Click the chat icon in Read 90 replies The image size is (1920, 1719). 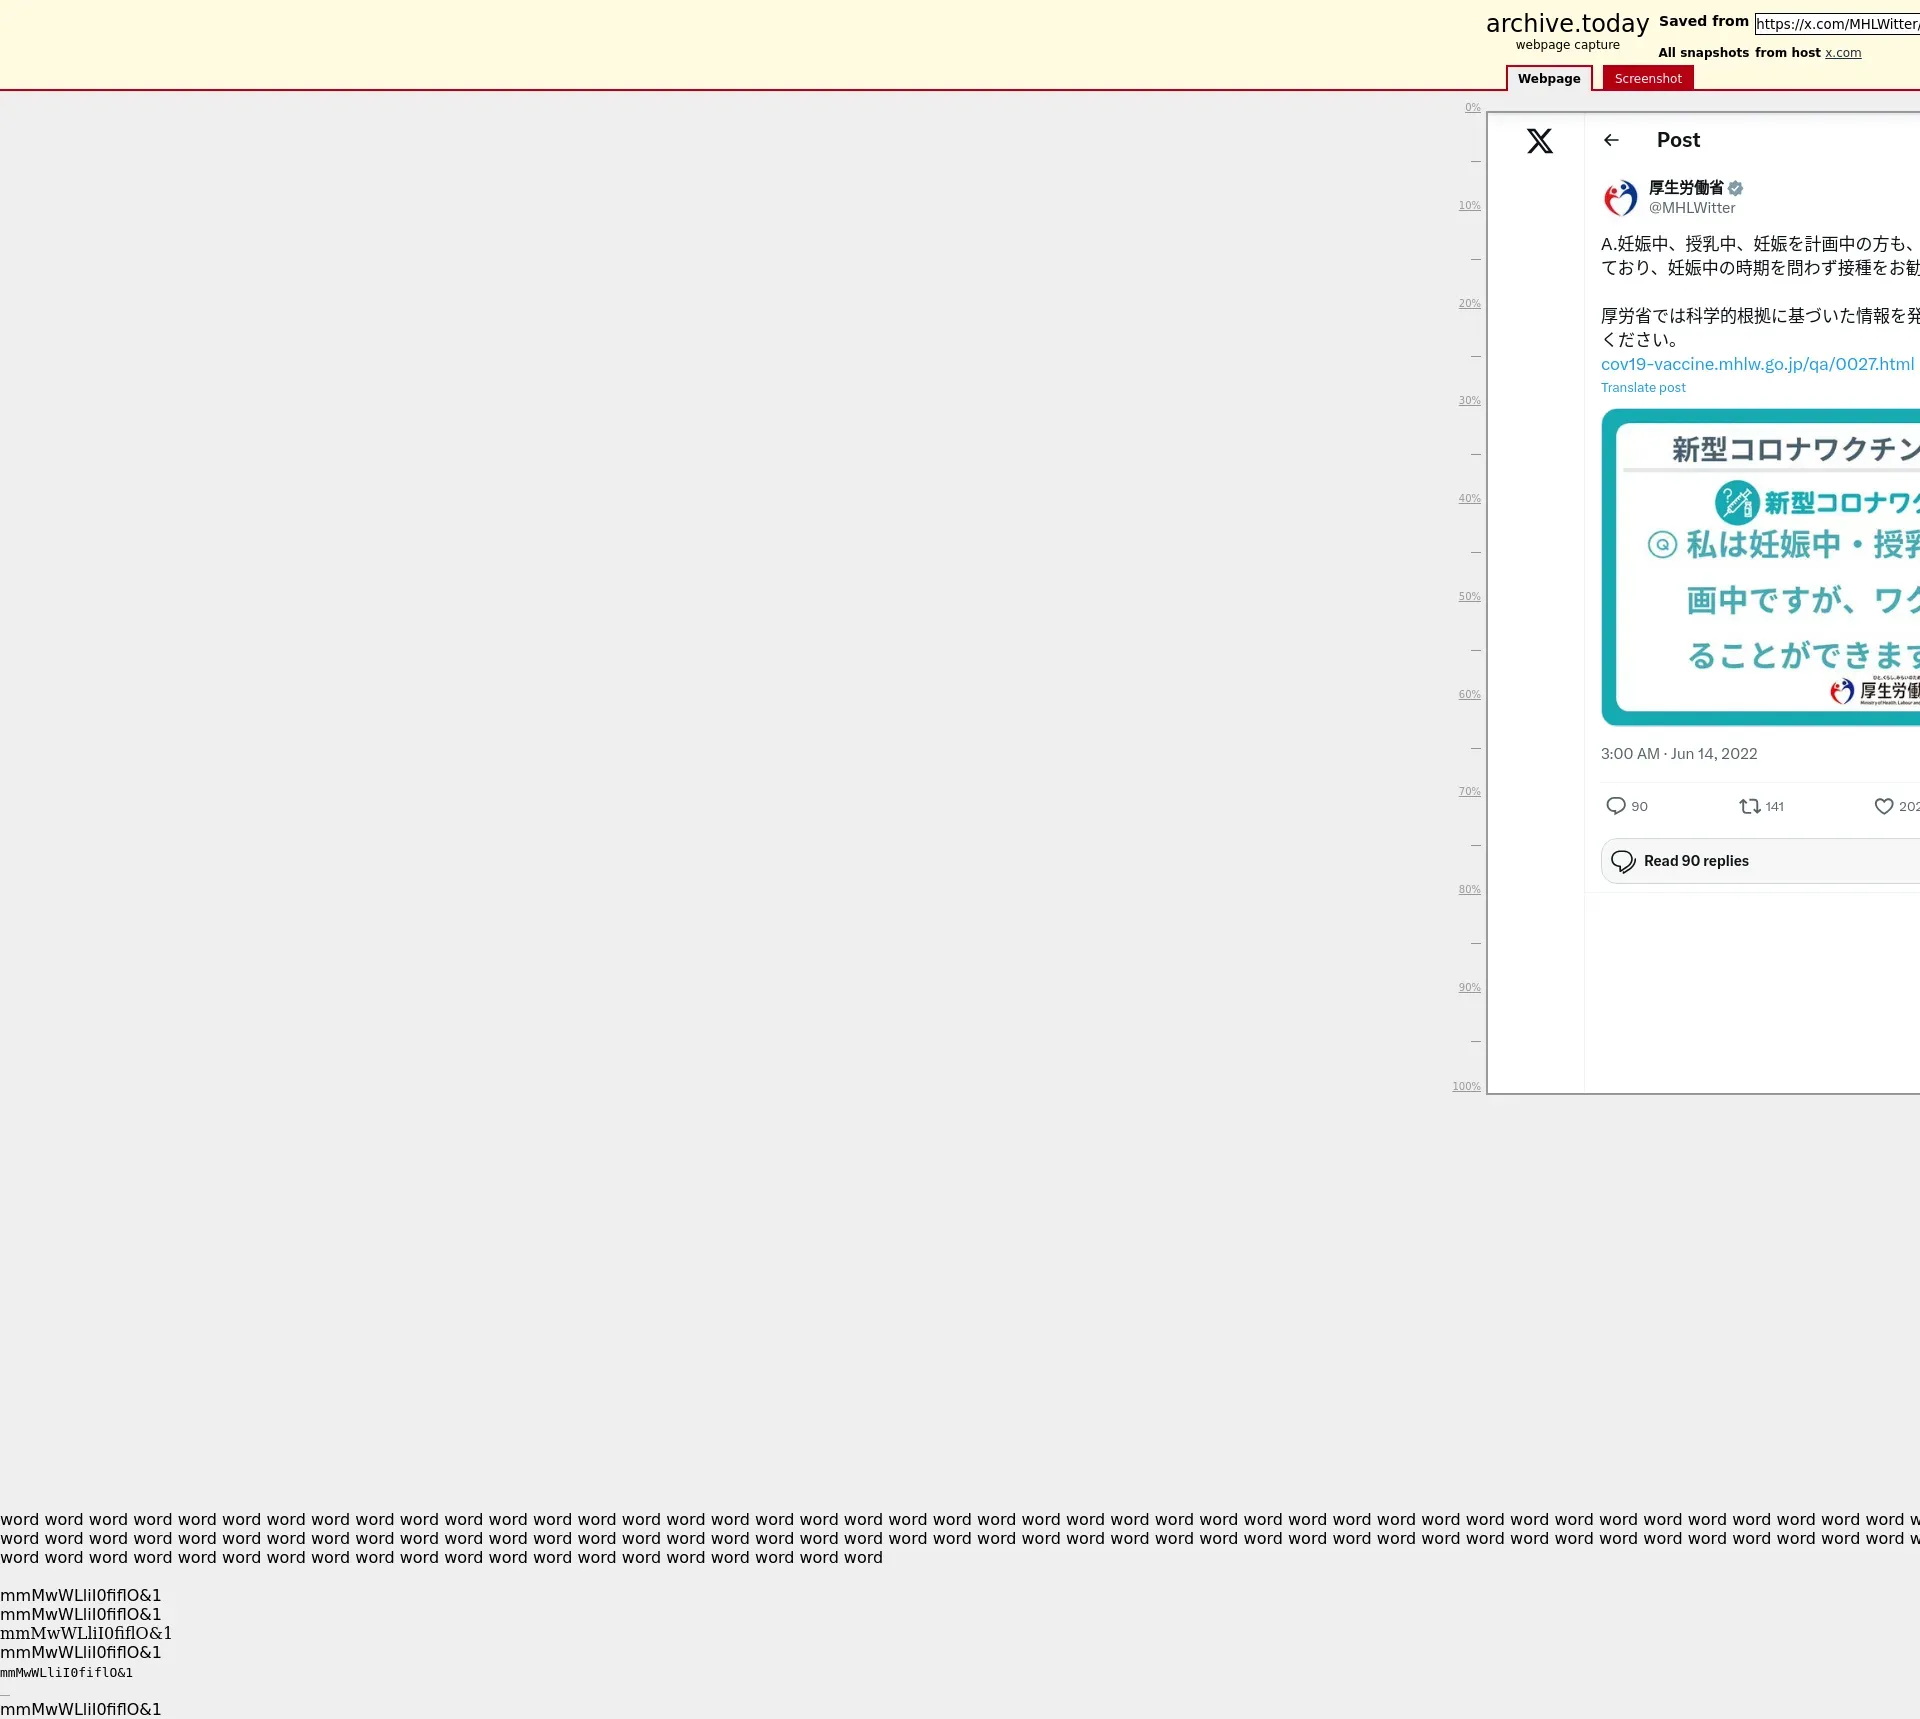pos(1623,861)
